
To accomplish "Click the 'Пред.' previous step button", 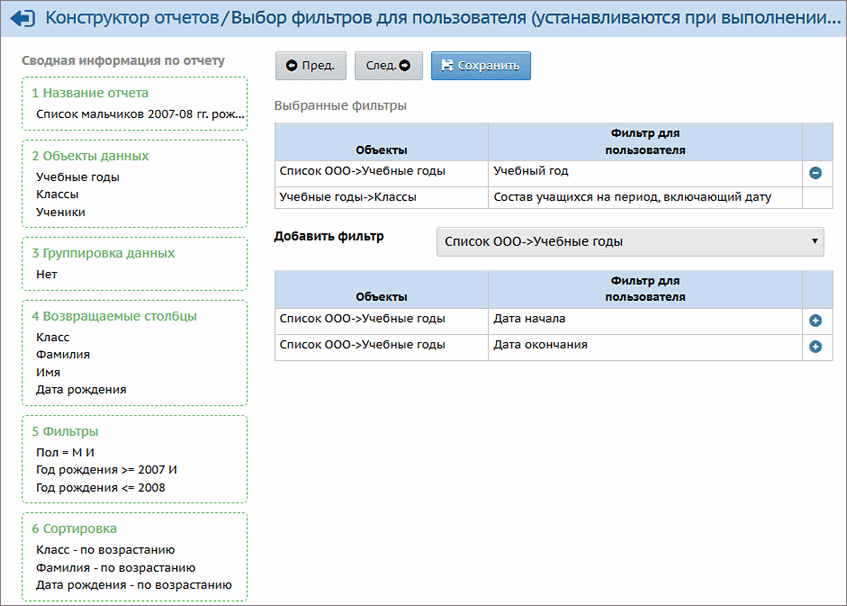I will [x=311, y=66].
